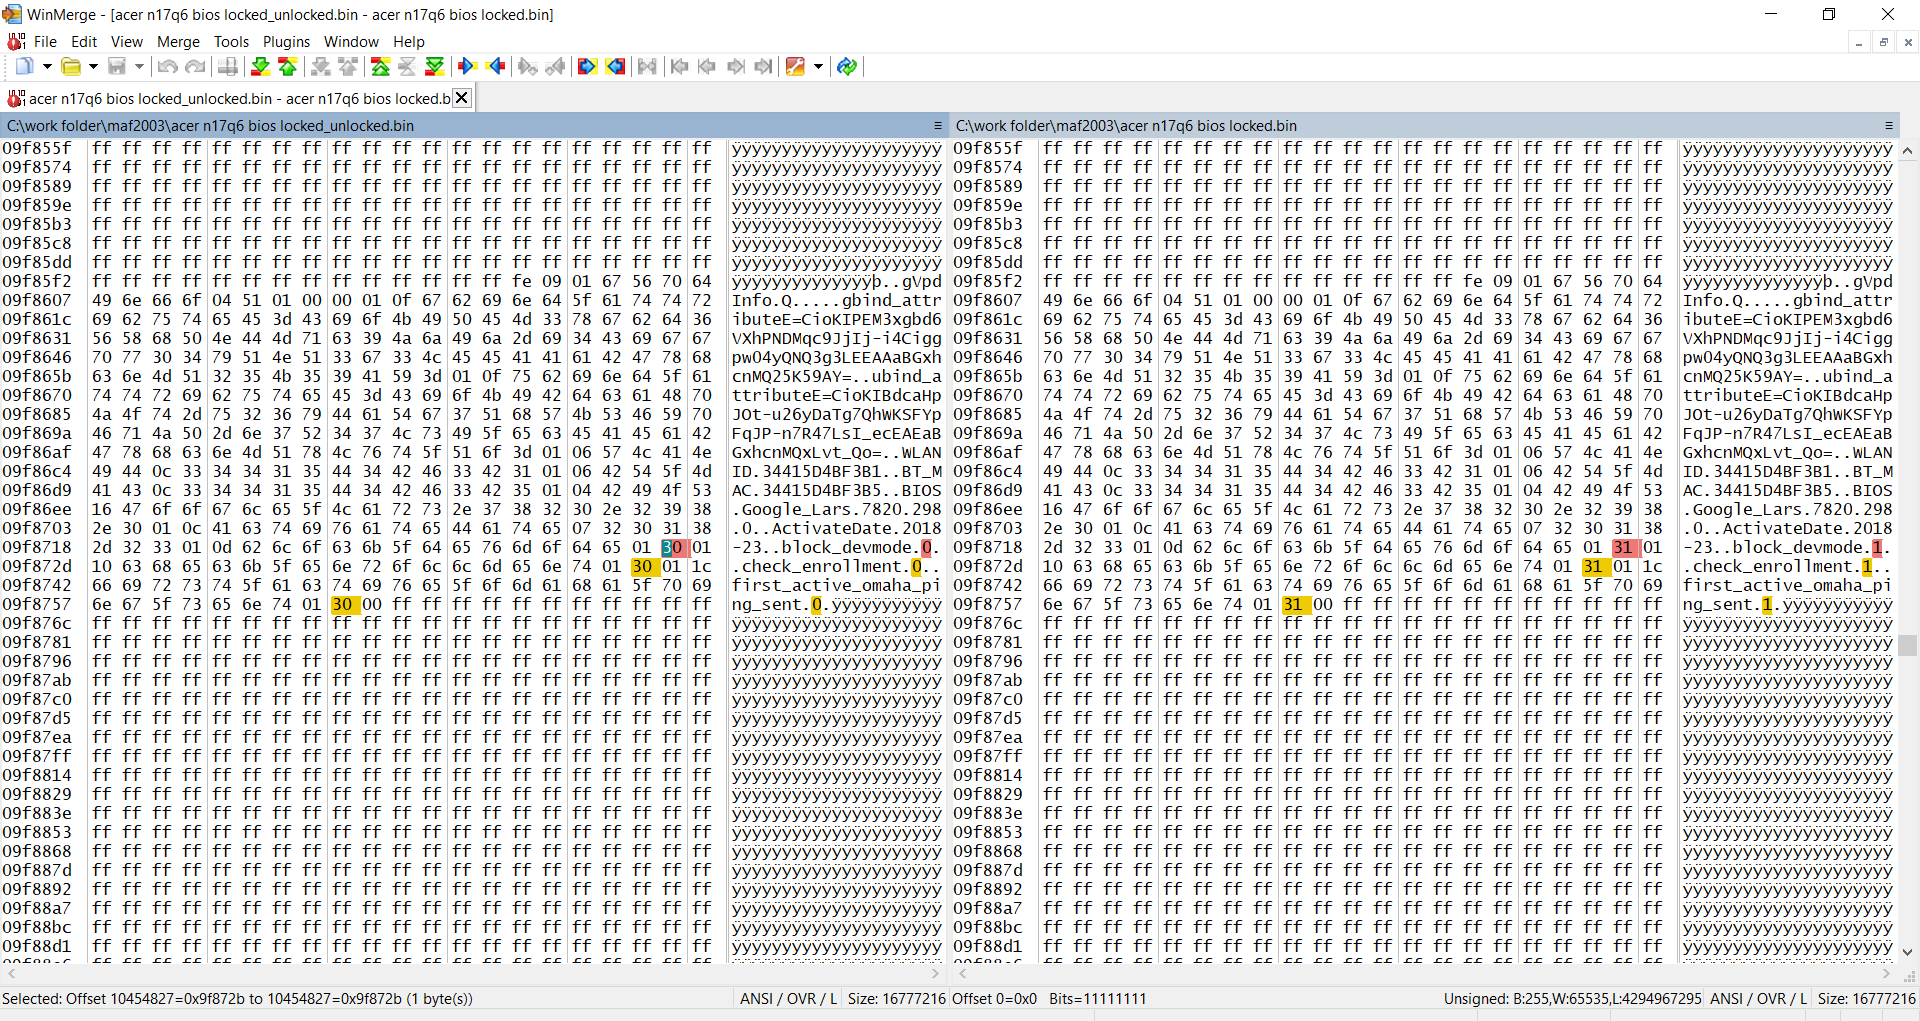Select highlighted byte 30 in left row 09f8757
1920x1021 pixels.
click(x=342, y=605)
